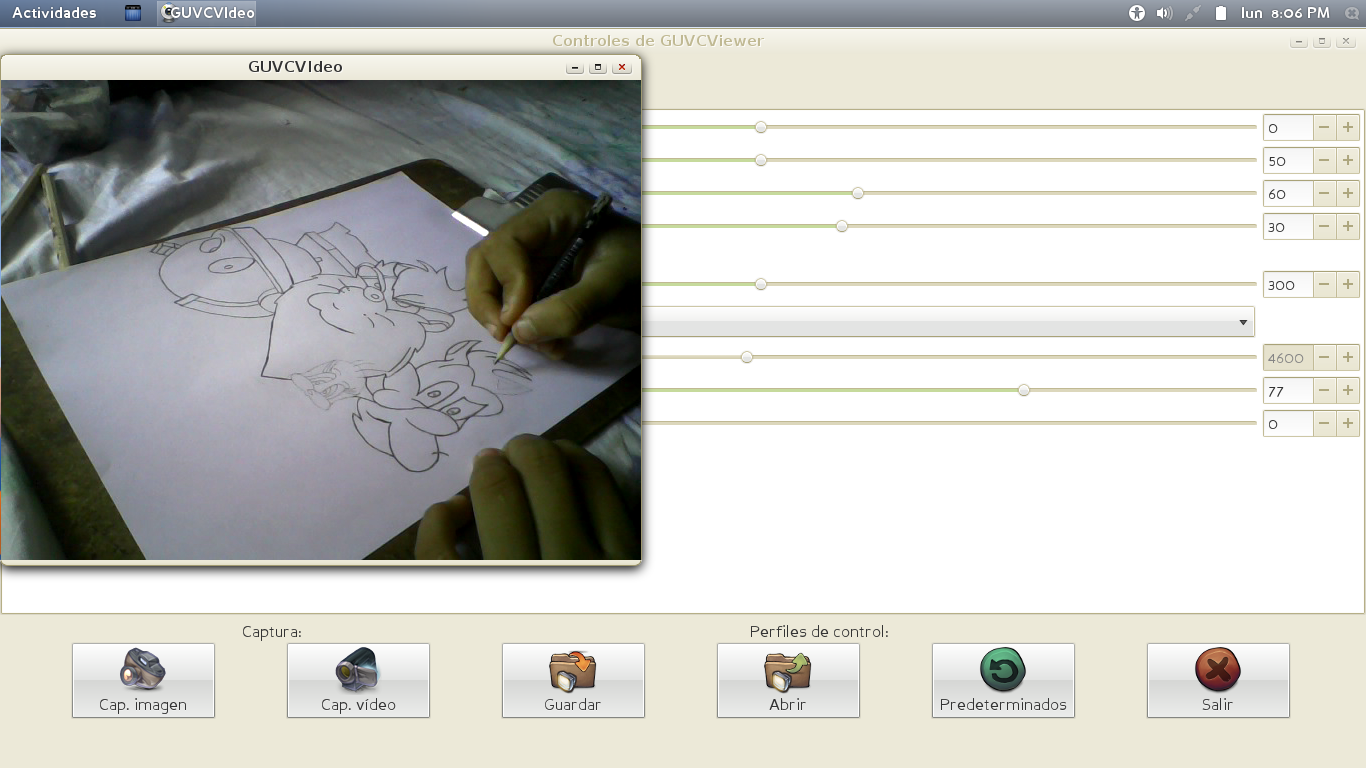The height and width of the screenshot is (768, 1366).
Task: Open the device control combo box dropdown
Action: point(1243,321)
